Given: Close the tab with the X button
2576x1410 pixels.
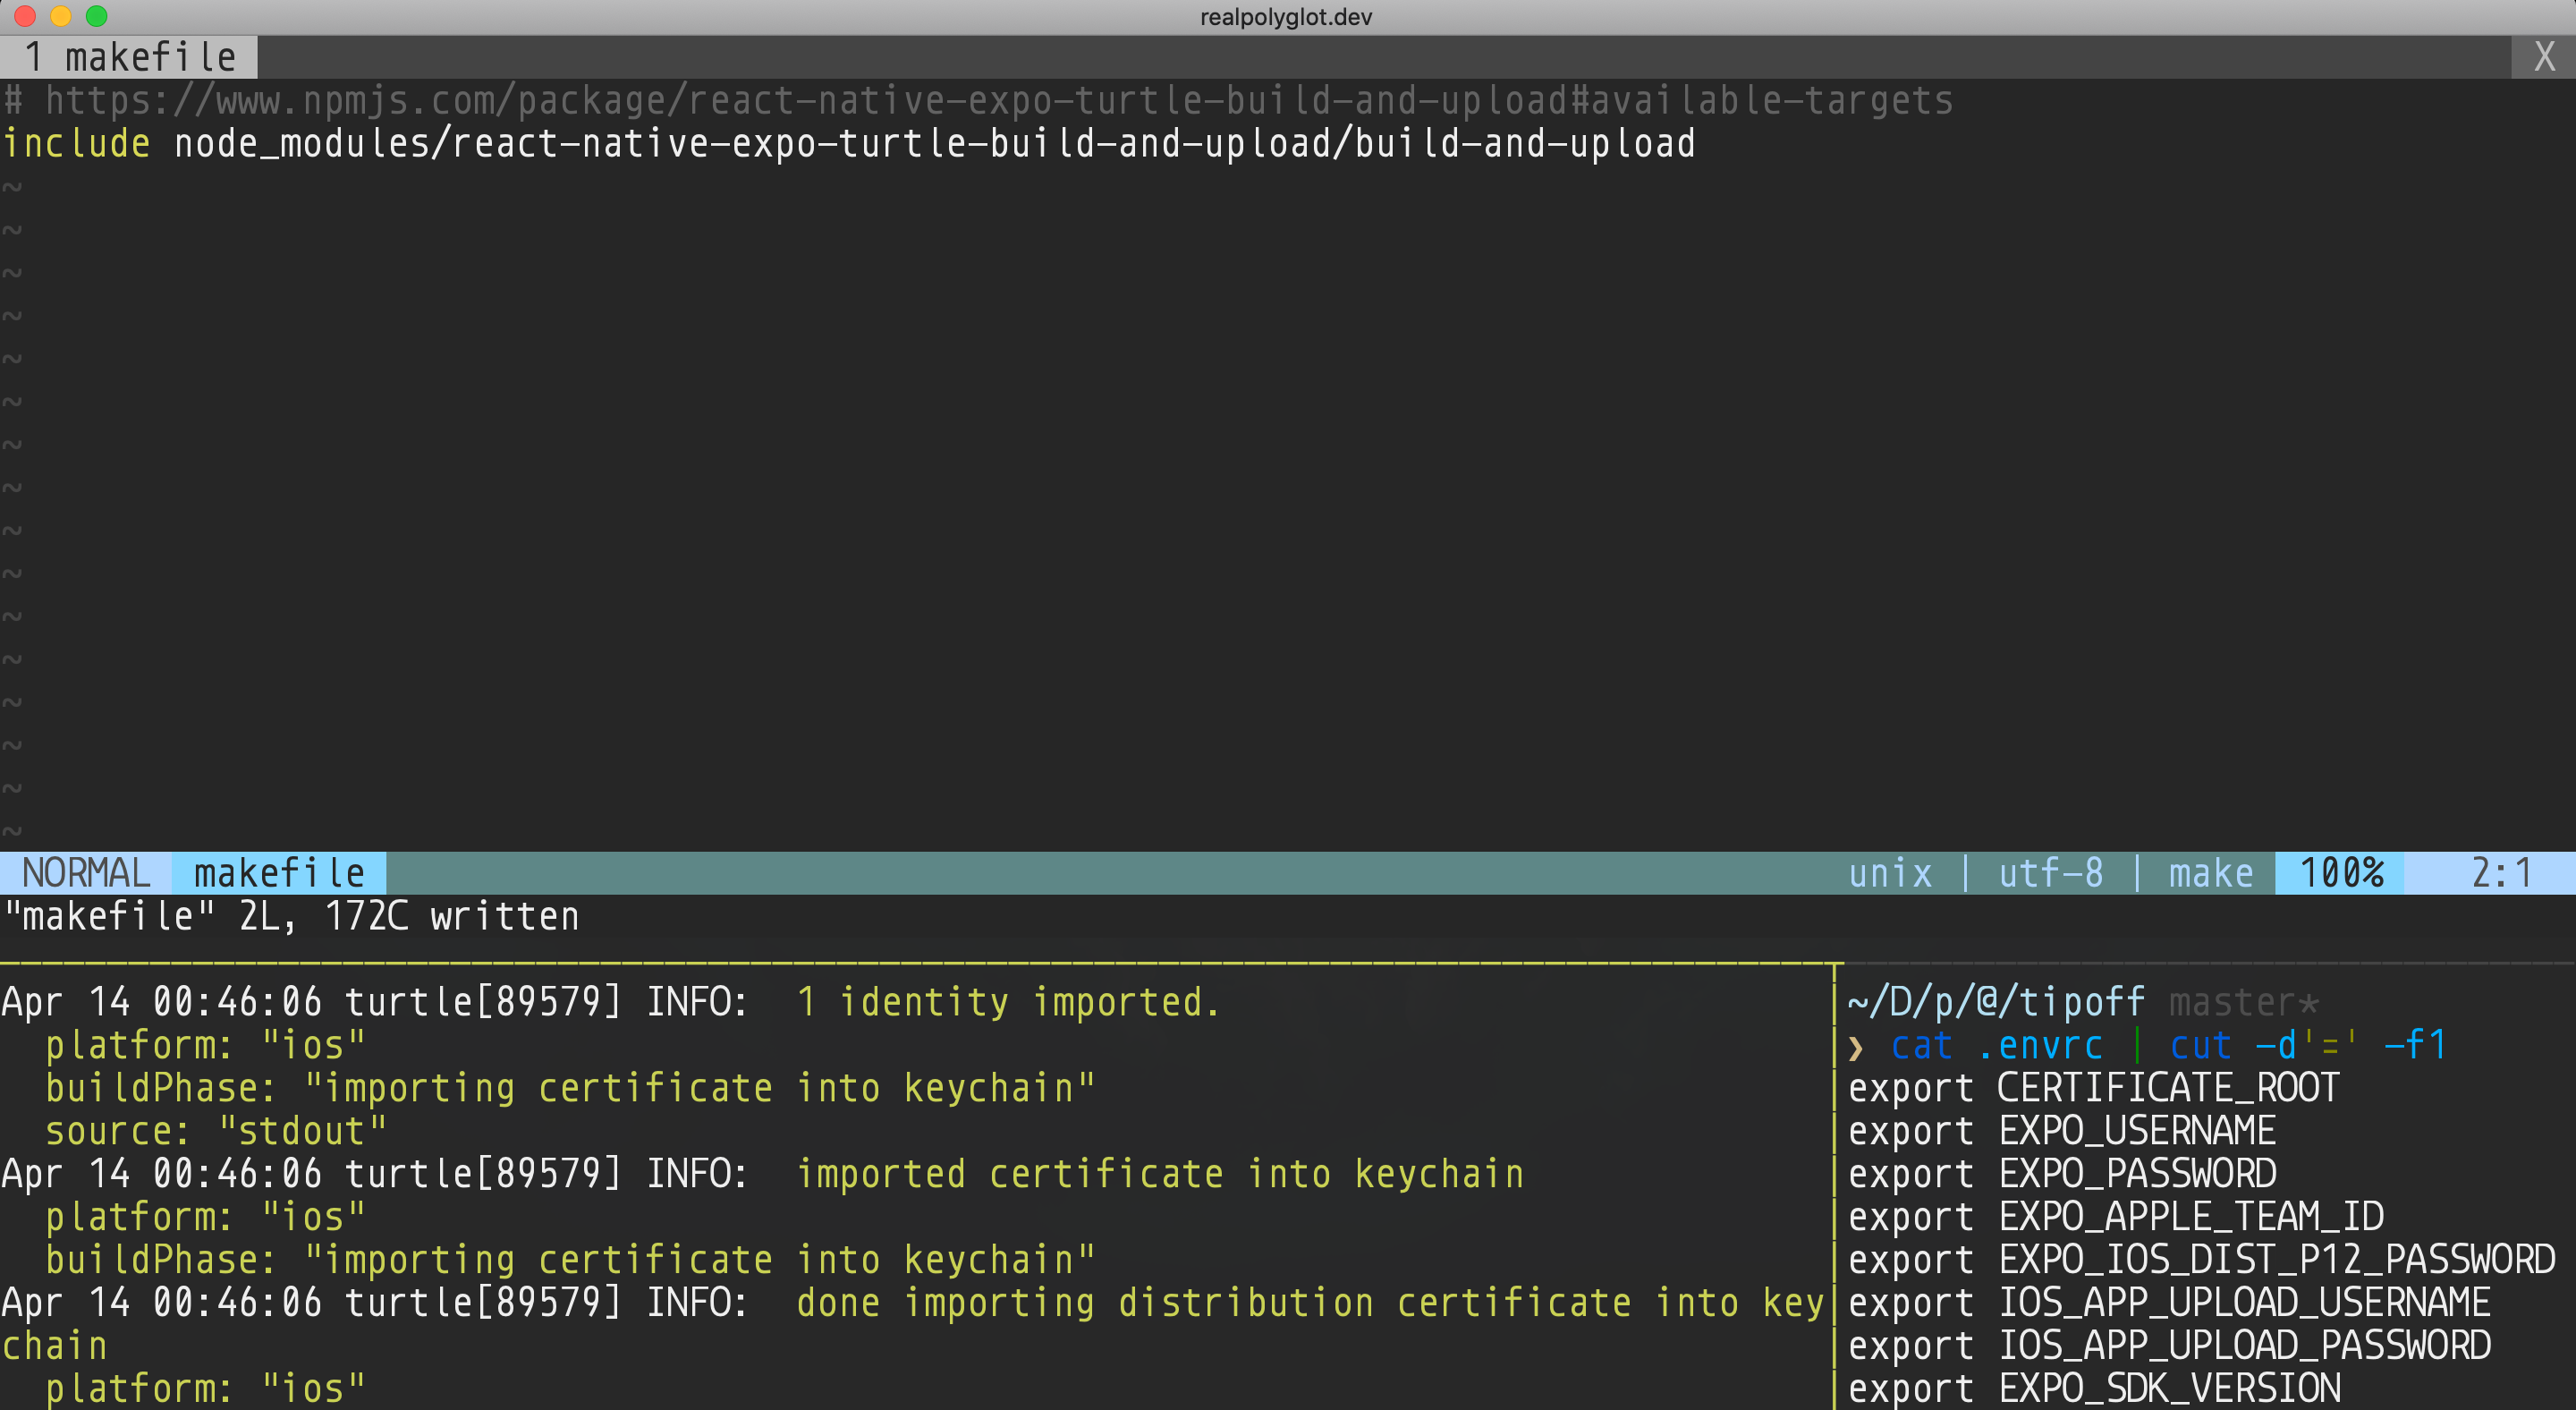Looking at the screenshot, I should pos(2544,57).
